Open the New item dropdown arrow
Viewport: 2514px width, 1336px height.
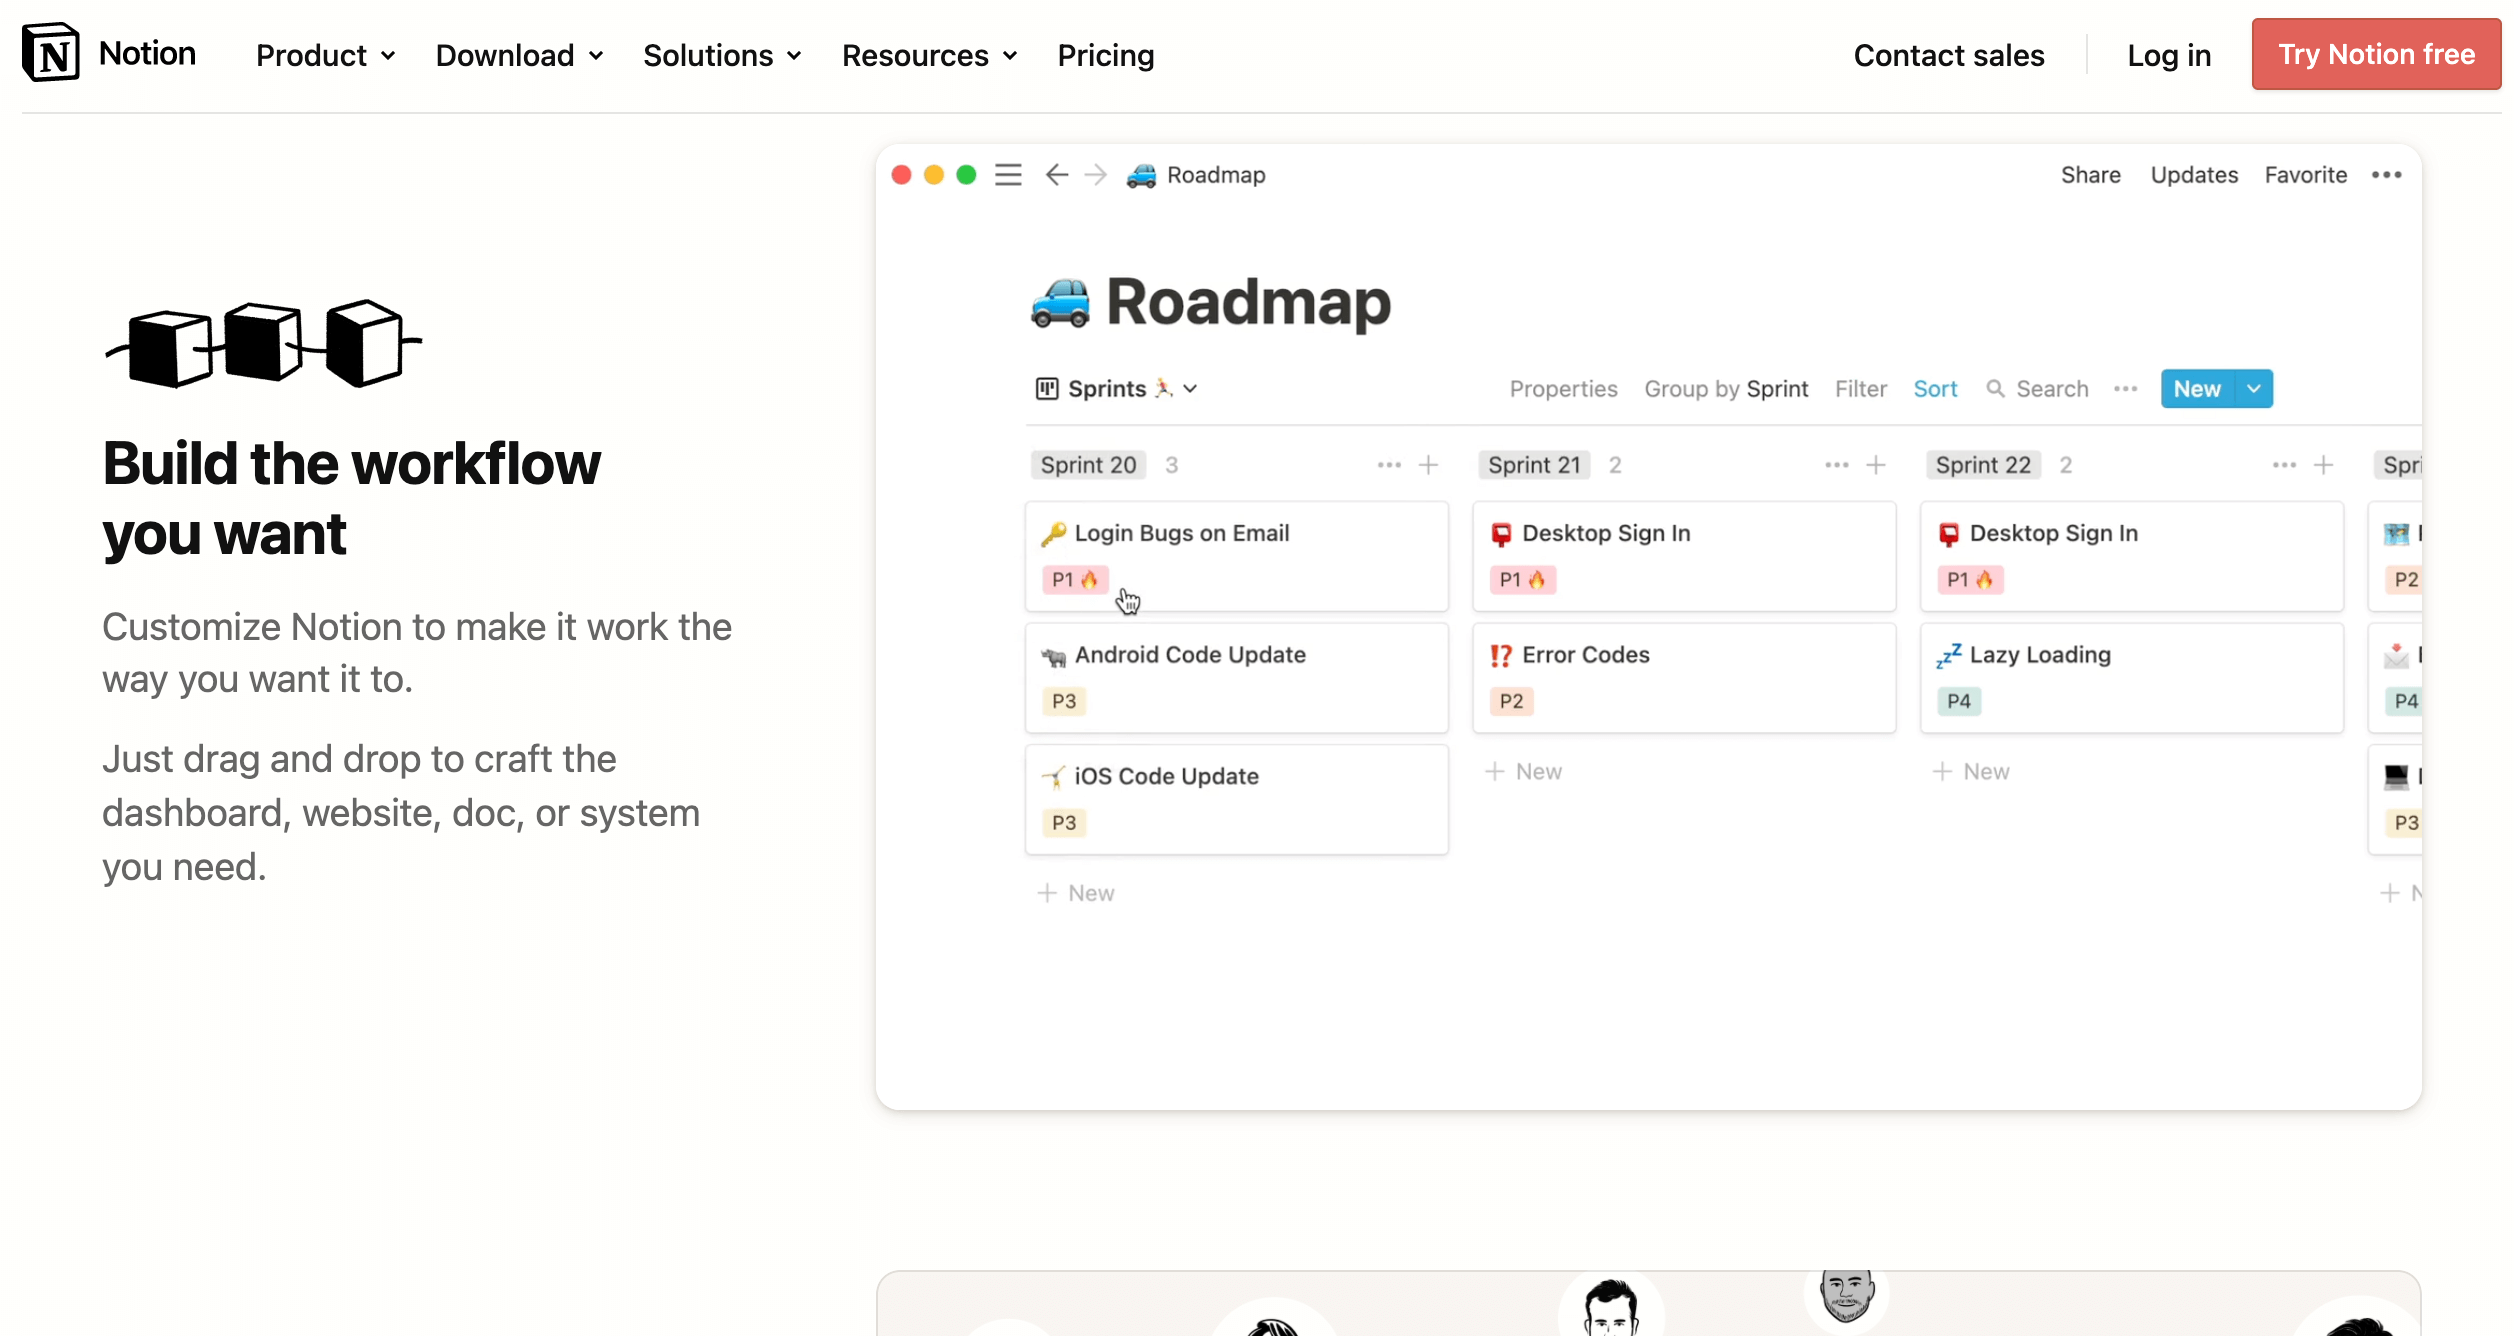[2253, 387]
